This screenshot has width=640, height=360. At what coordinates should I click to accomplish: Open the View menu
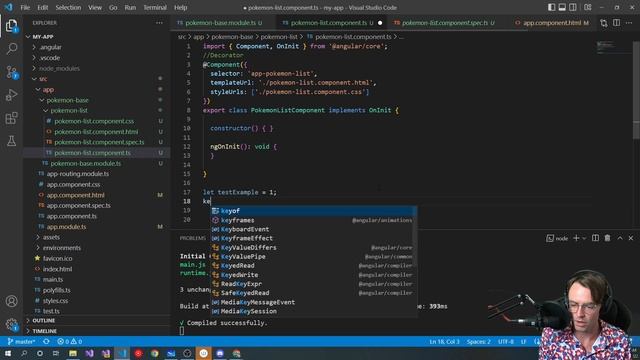click(x=95, y=7)
